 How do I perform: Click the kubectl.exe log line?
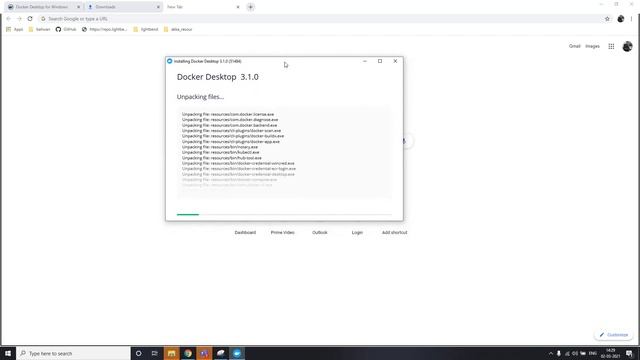220,152
